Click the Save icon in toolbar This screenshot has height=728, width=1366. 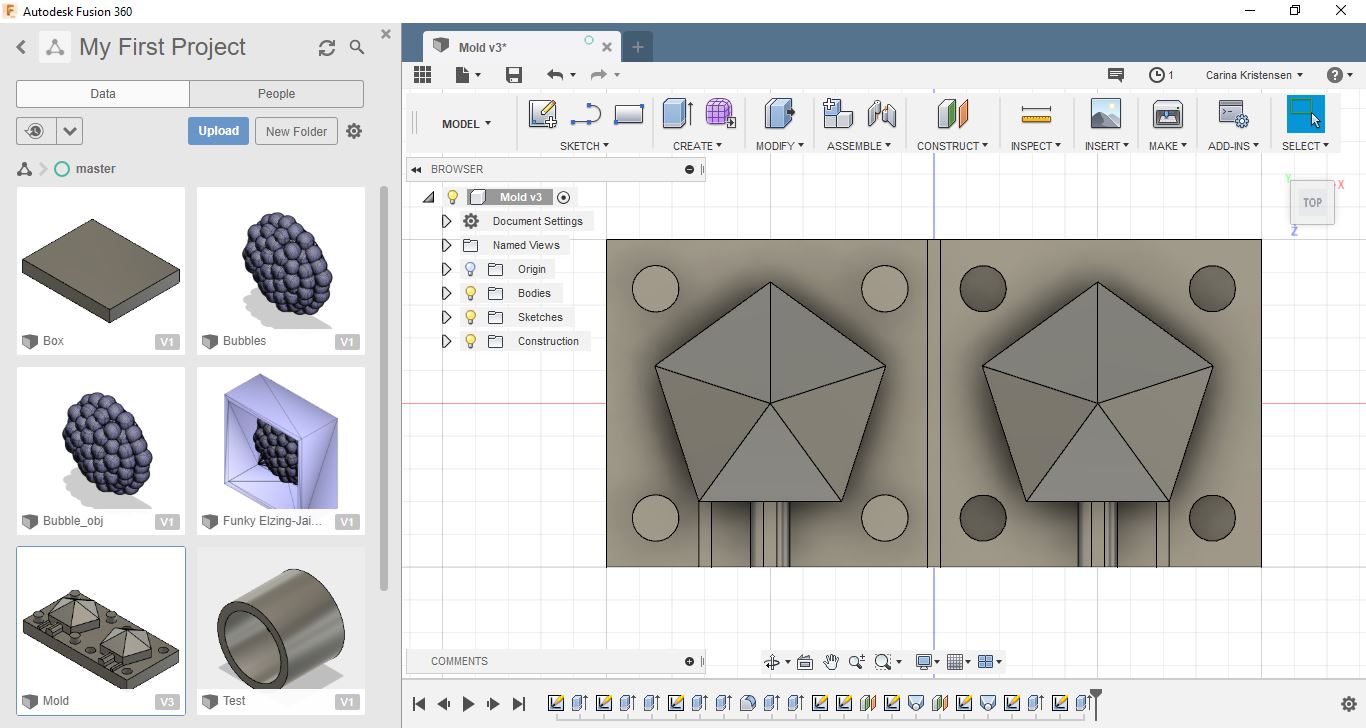(514, 75)
